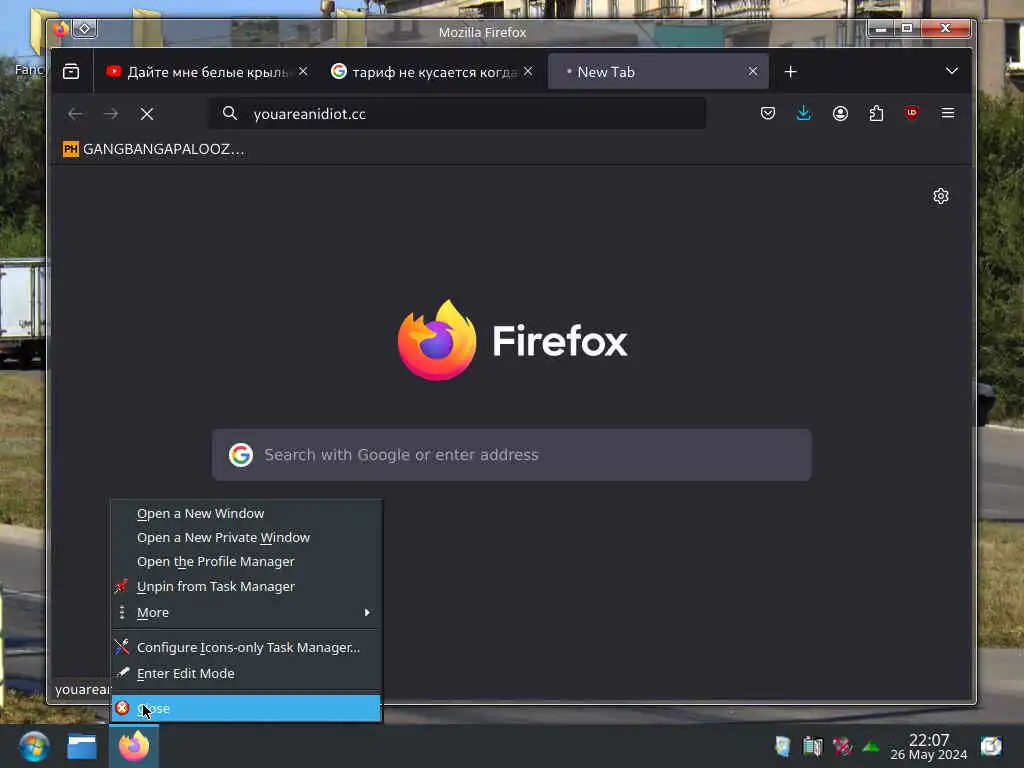Open the Firefox account icon
The width and height of the screenshot is (1024, 768).
(x=840, y=113)
